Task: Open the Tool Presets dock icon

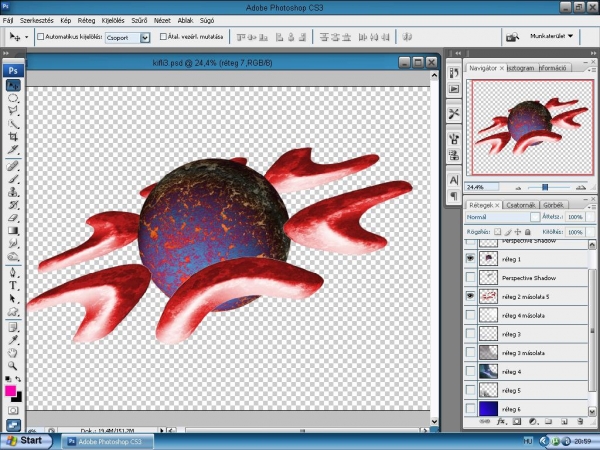Action: [x=454, y=114]
